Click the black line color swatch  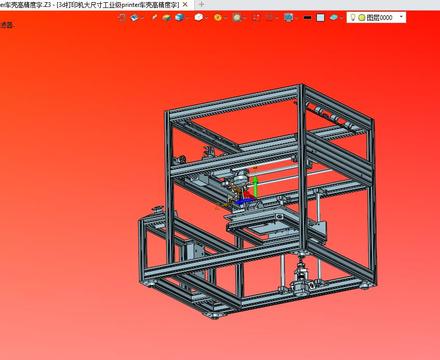(x=308, y=17)
